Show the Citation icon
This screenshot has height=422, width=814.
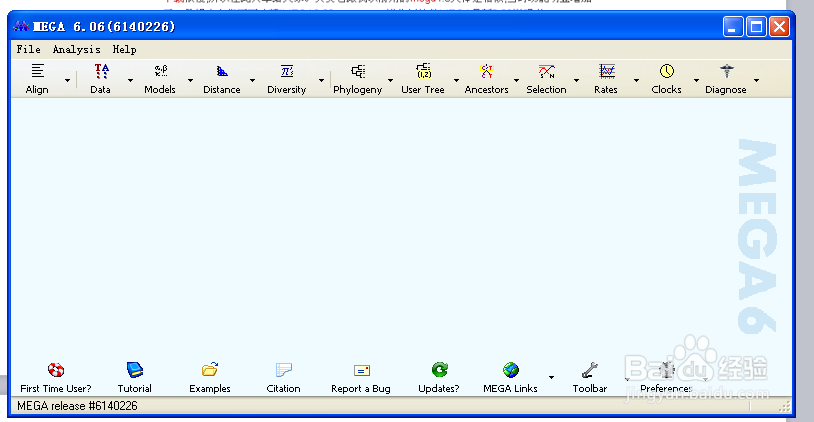pos(284,370)
